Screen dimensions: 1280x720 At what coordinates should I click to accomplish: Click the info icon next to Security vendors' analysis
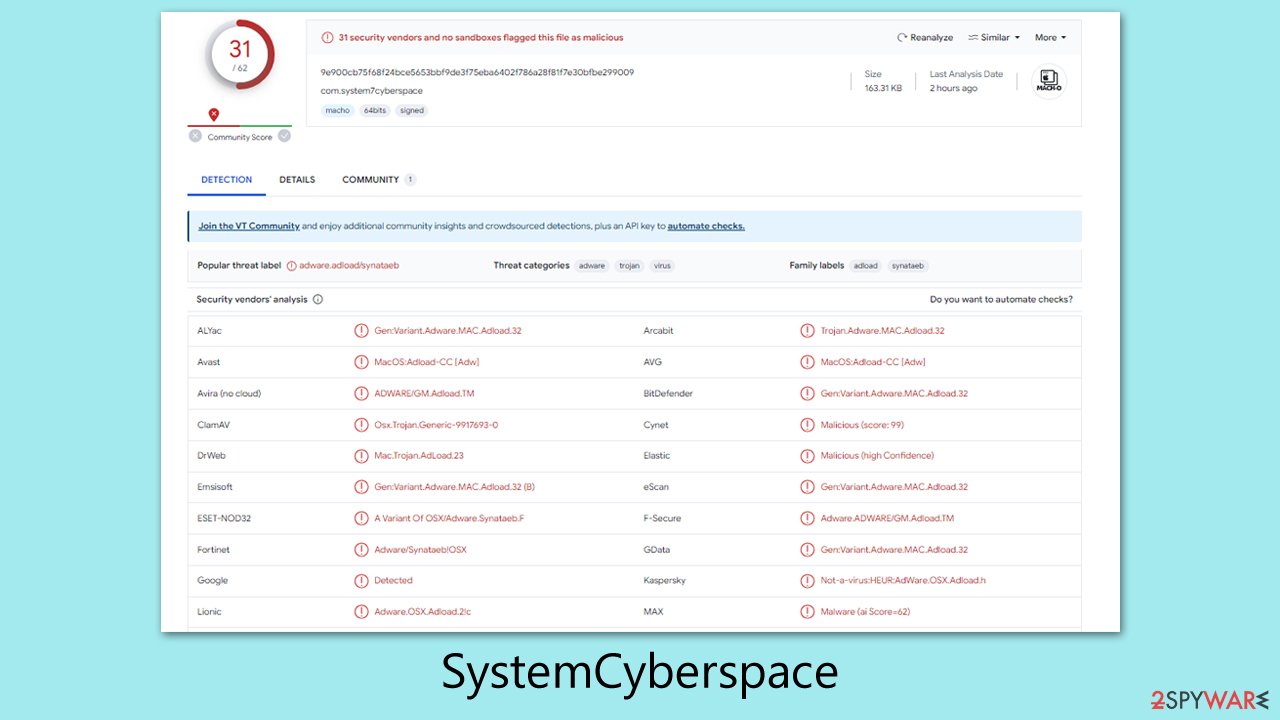coord(317,299)
